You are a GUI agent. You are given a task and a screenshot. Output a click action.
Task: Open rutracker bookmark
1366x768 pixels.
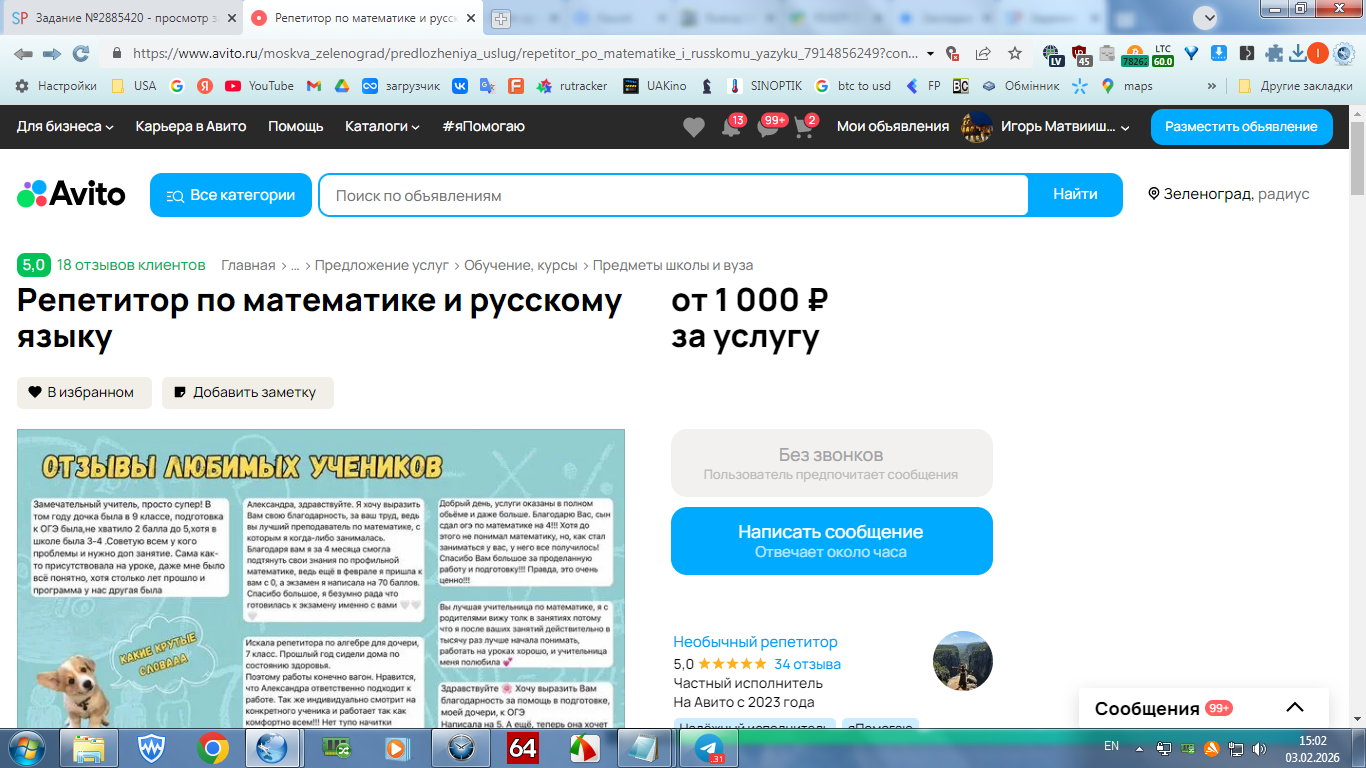tap(572, 86)
